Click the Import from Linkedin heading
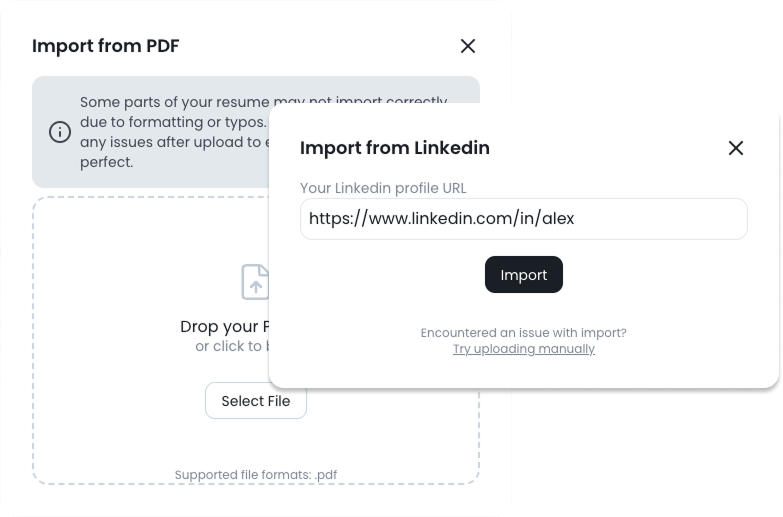 click(x=395, y=148)
